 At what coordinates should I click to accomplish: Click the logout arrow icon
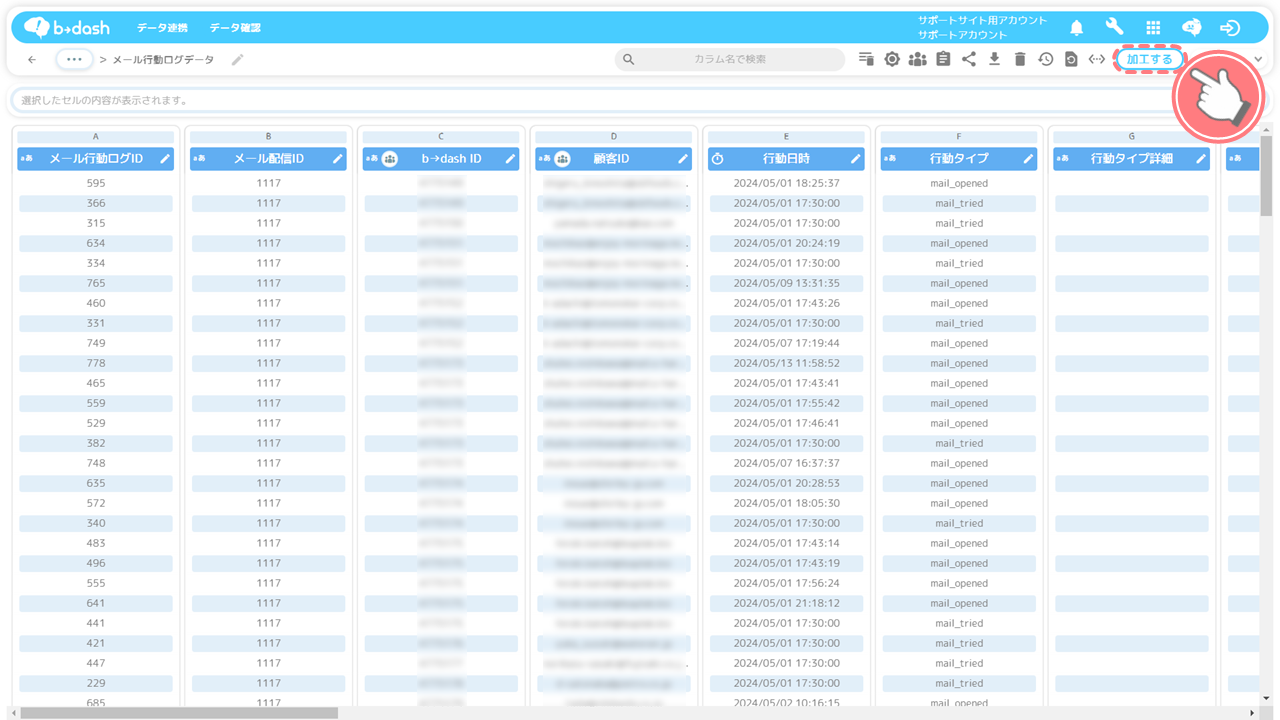tap(1230, 28)
